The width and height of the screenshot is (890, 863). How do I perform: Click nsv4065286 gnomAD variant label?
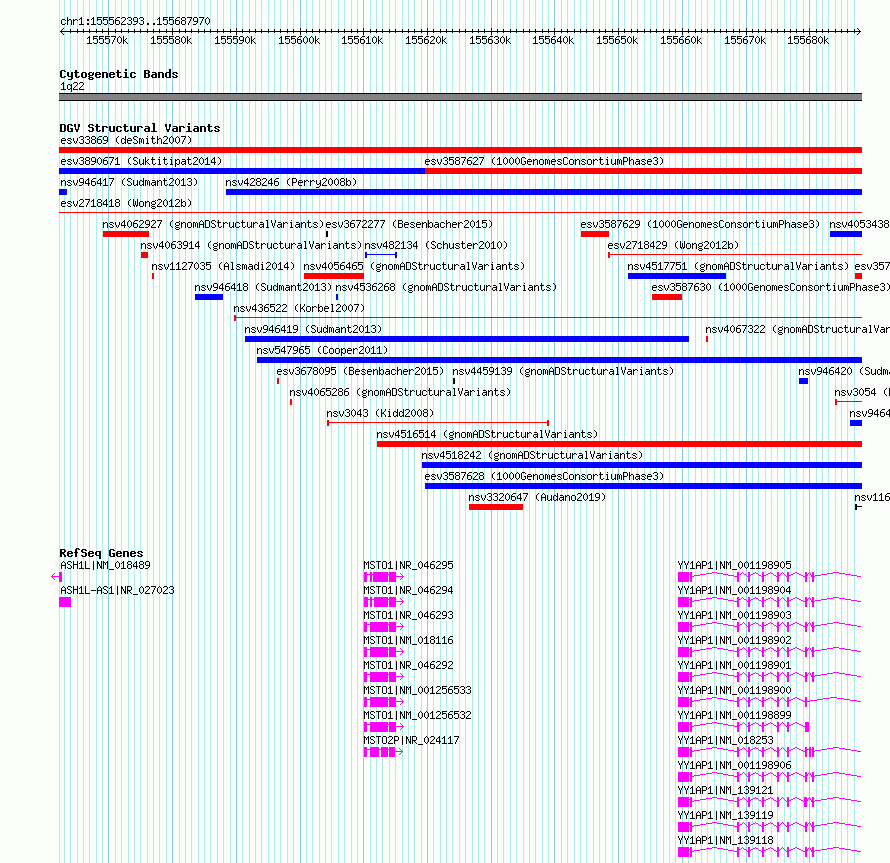(400, 392)
